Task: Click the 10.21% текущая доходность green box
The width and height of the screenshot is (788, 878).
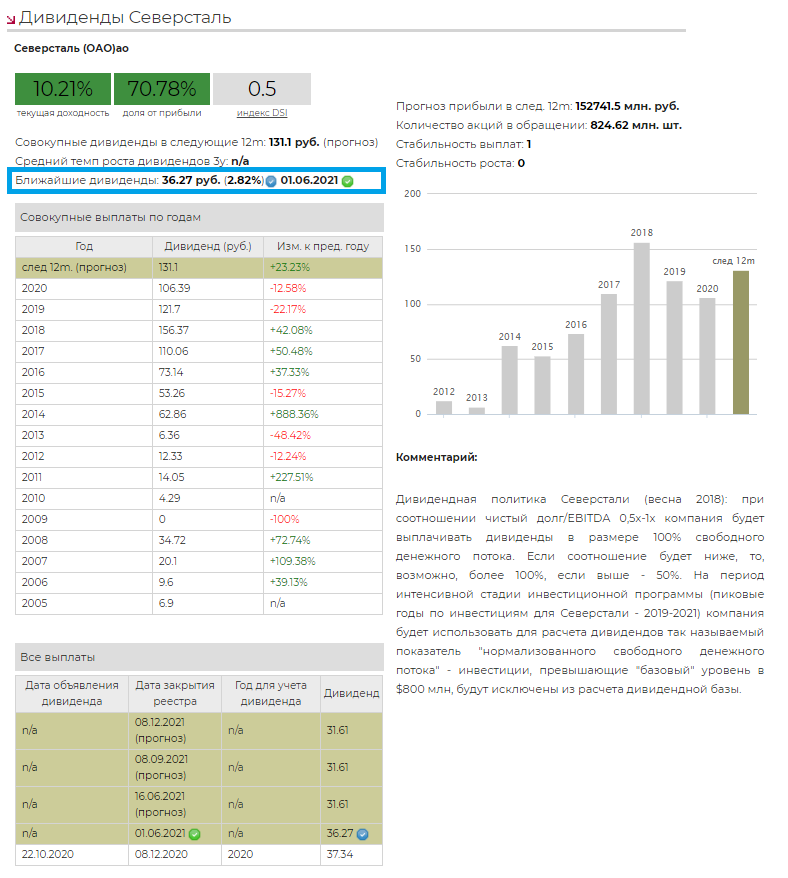Action: (x=63, y=88)
